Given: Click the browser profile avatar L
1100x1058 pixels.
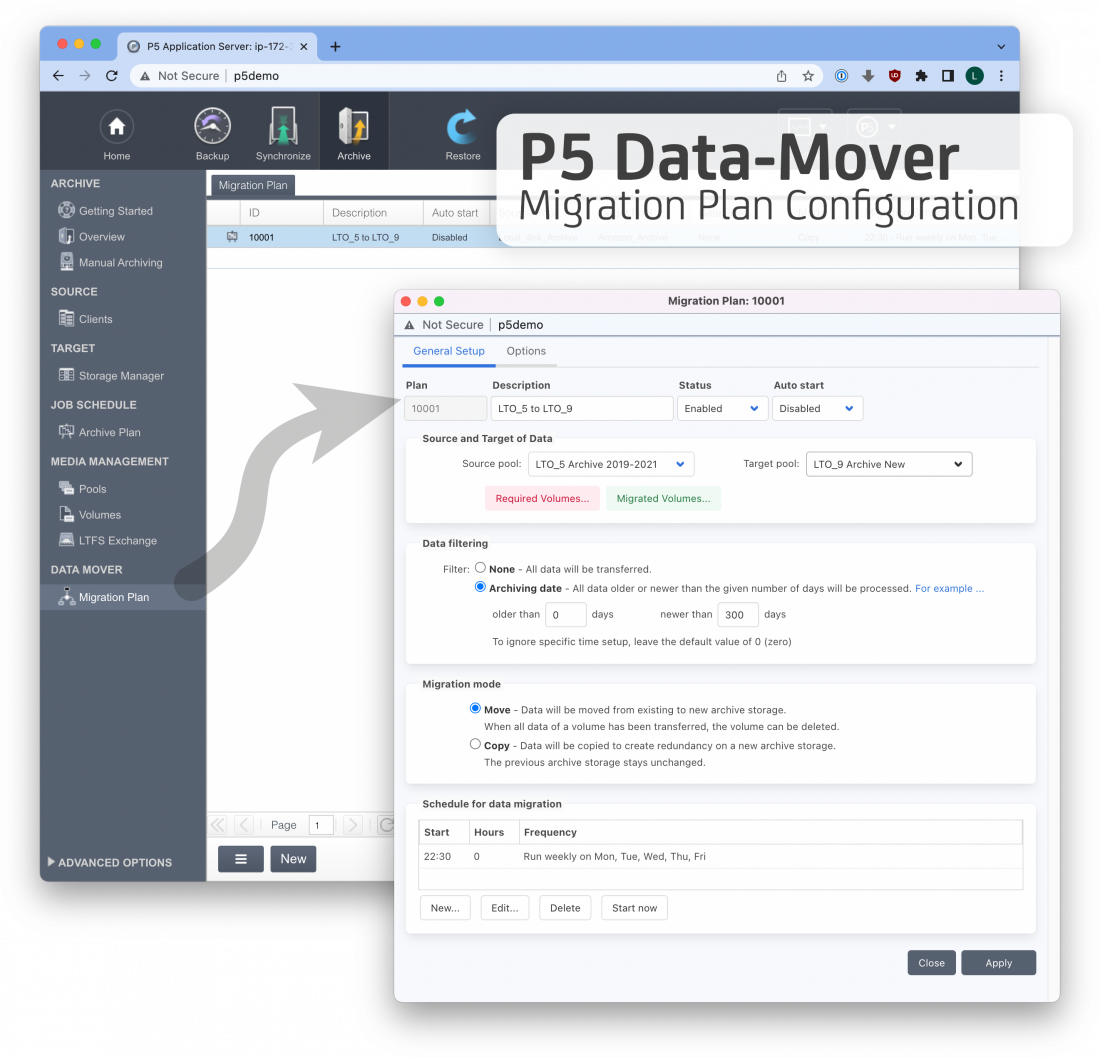Looking at the screenshot, I should [x=974, y=76].
